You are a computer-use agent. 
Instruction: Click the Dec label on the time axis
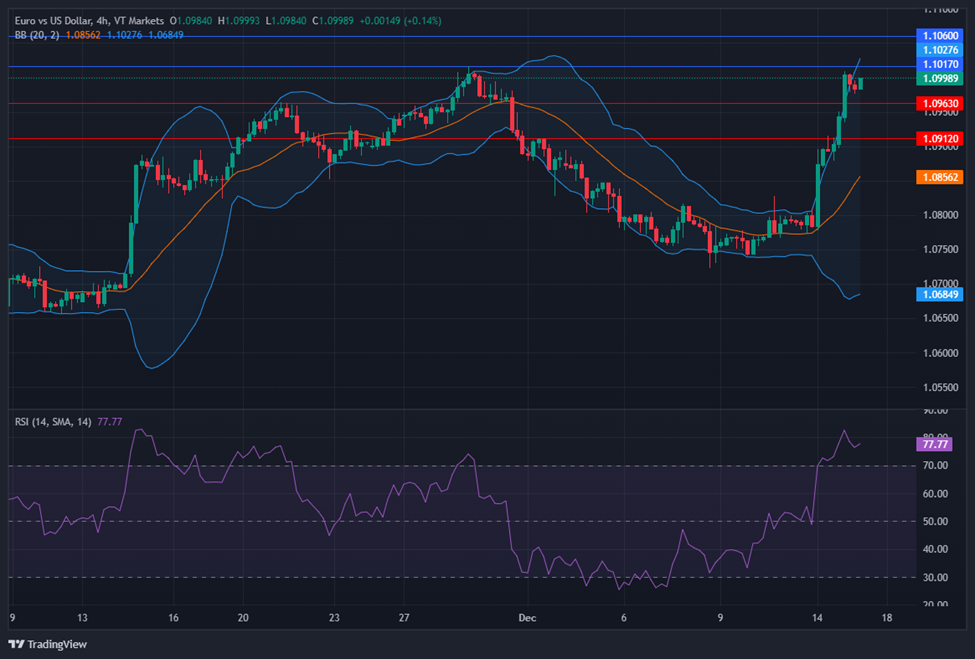[528, 618]
